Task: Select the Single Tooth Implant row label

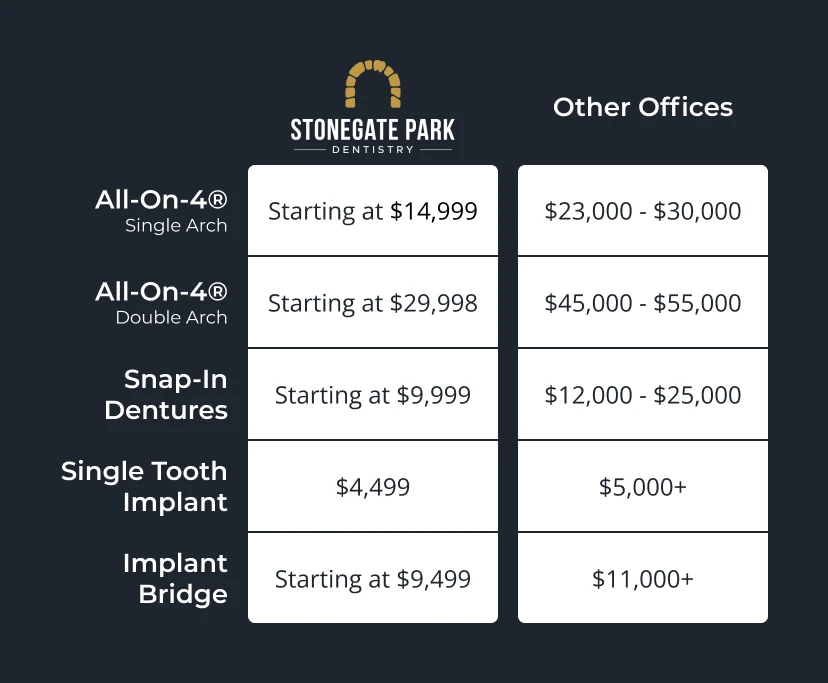Action: tap(144, 486)
